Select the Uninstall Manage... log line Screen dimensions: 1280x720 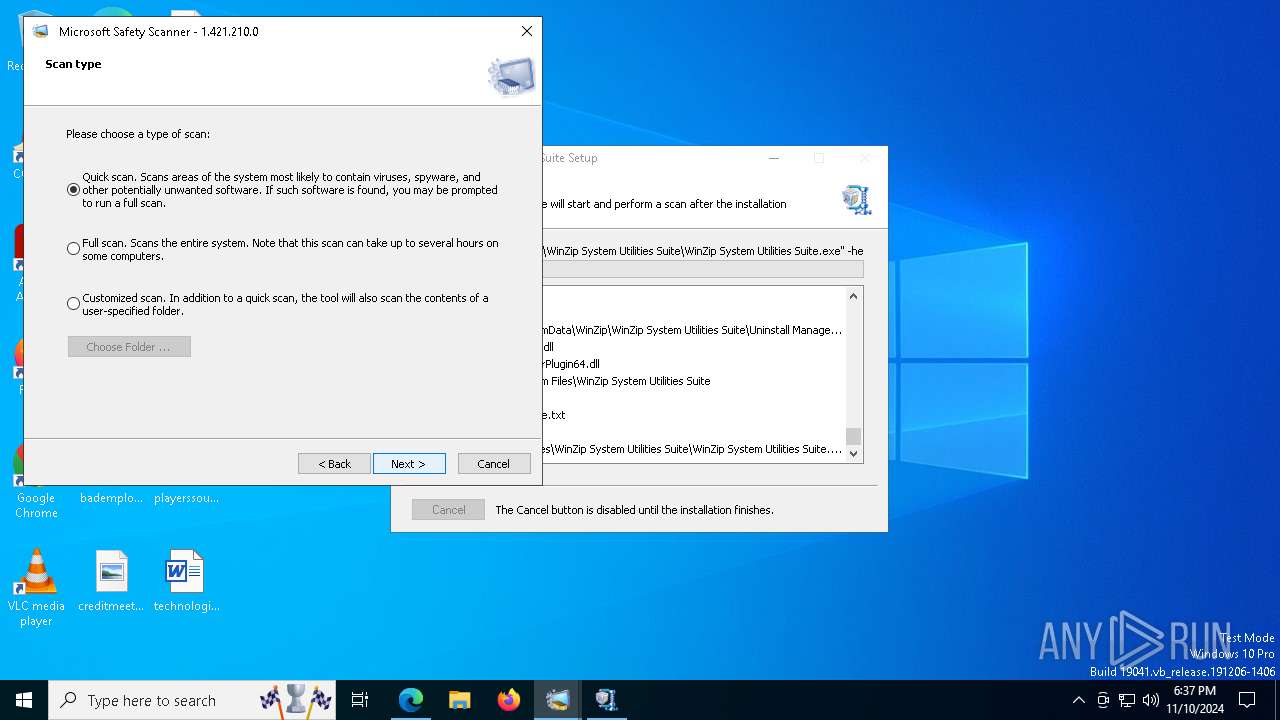tap(693, 330)
